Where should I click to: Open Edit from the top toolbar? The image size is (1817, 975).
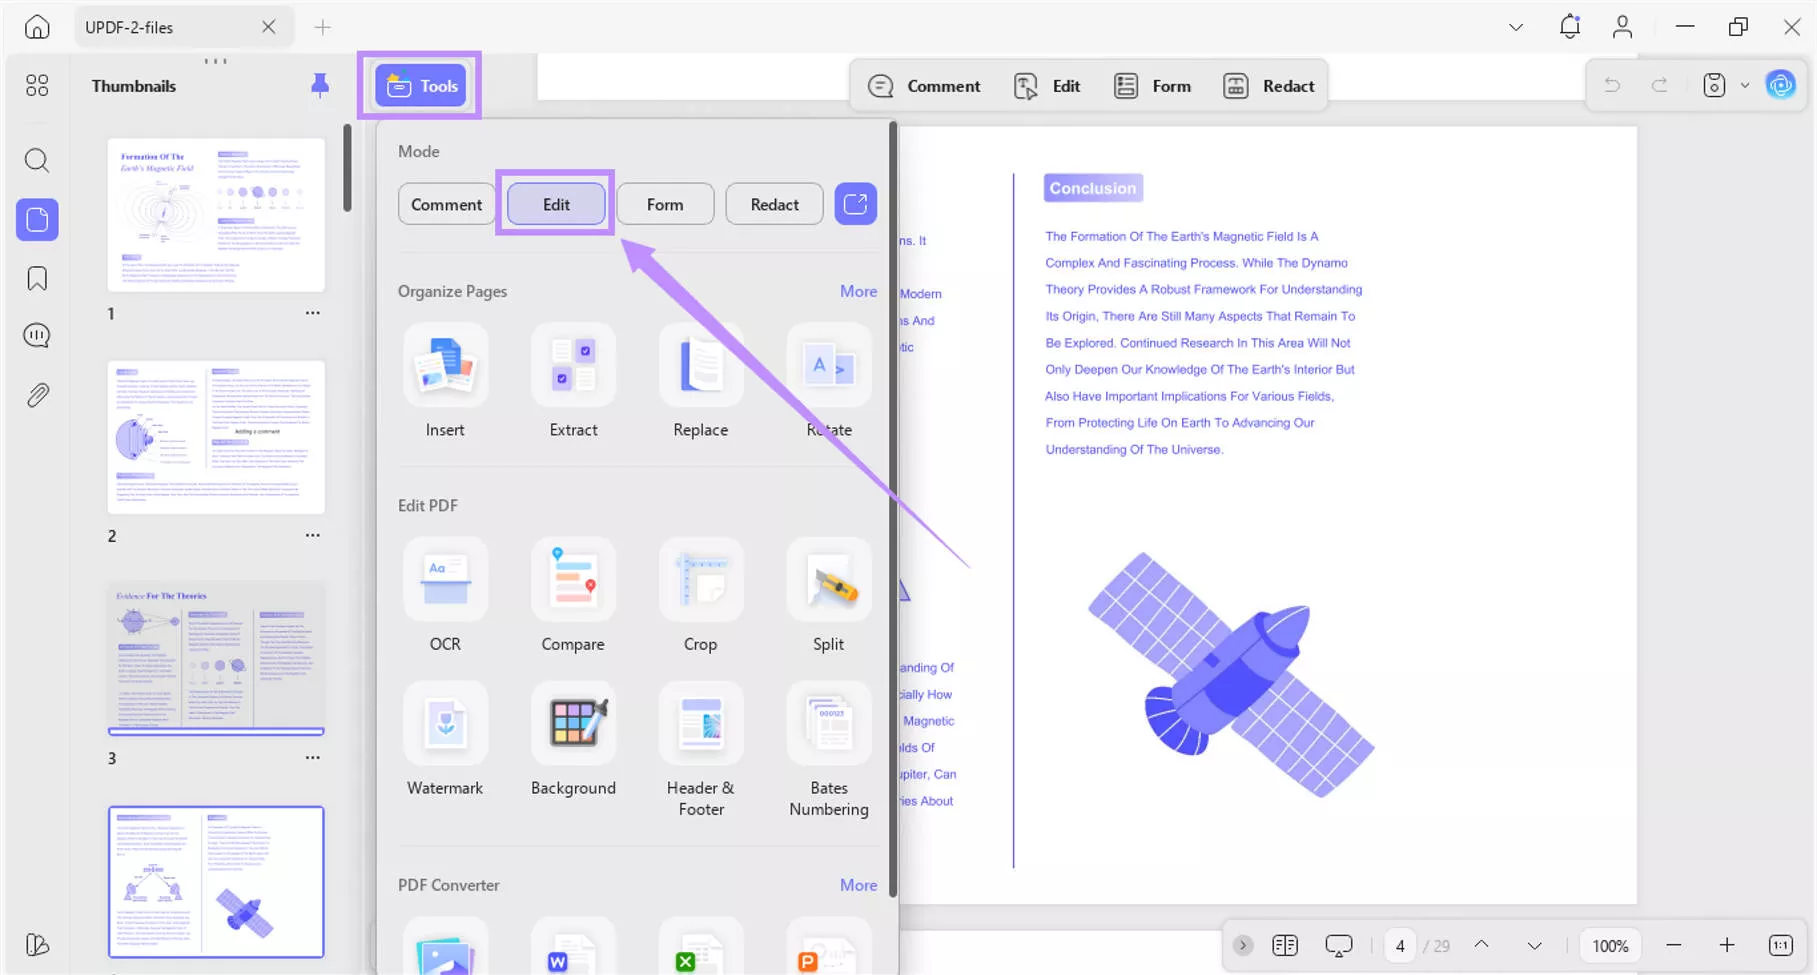(1046, 85)
